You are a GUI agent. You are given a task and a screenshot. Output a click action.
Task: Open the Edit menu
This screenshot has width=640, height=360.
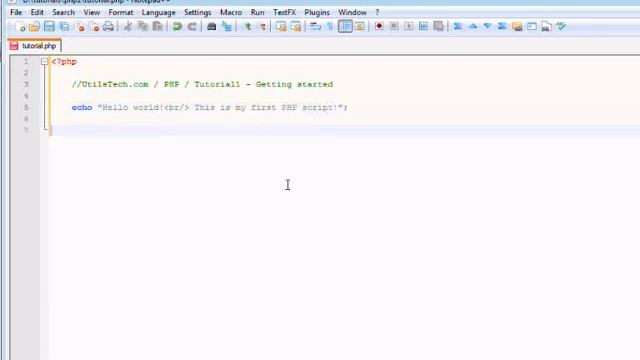click(x=37, y=12)
